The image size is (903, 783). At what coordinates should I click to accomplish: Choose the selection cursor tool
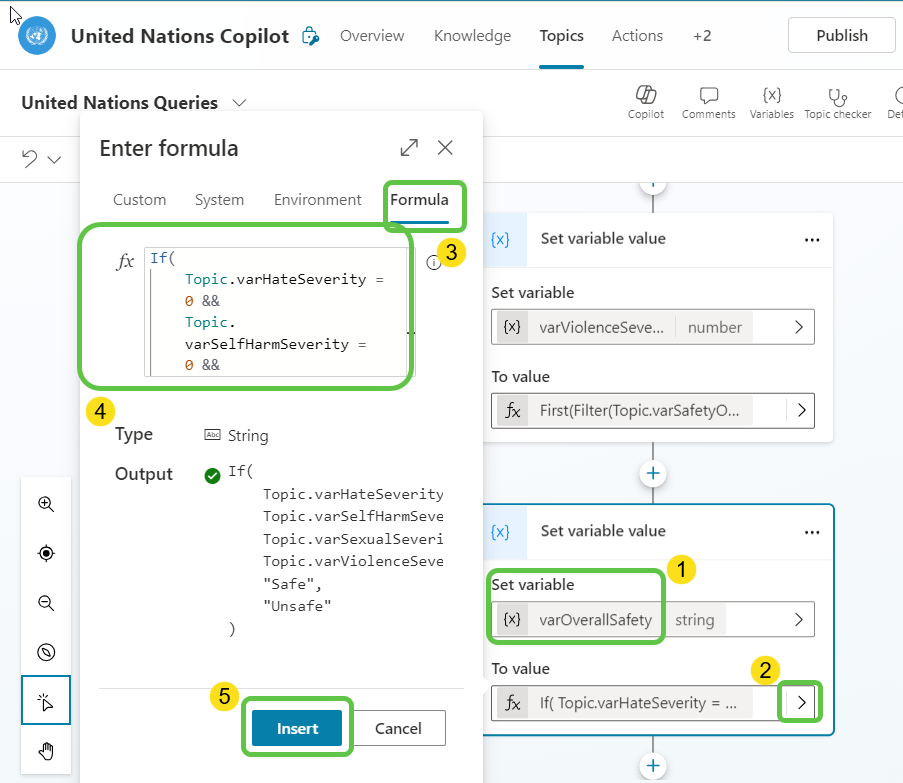[x=45, y=701]
